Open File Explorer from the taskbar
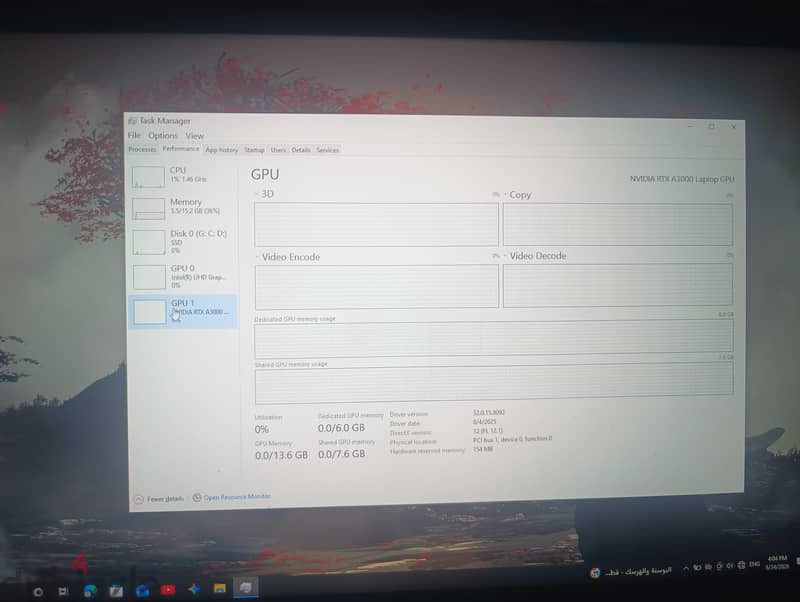The height and width of the screenshot is (602, 800). [220, 588]
